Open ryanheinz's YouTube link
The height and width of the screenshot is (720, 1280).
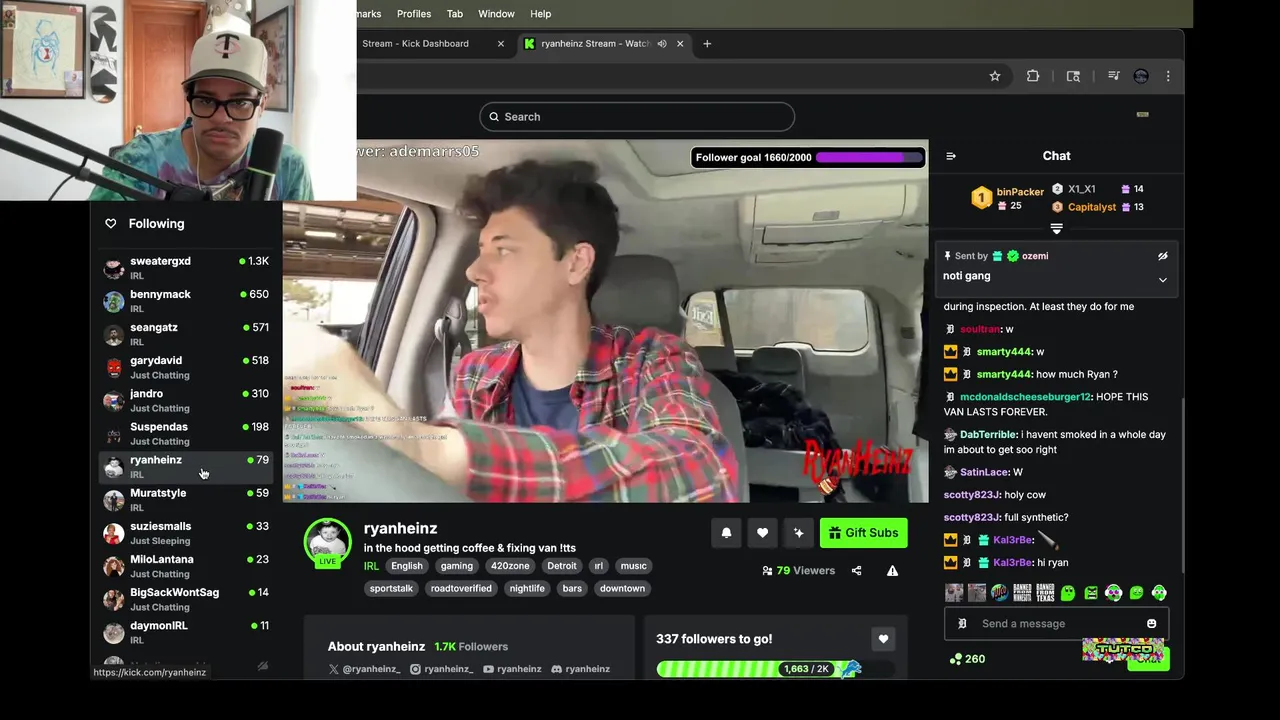[512, 669]
